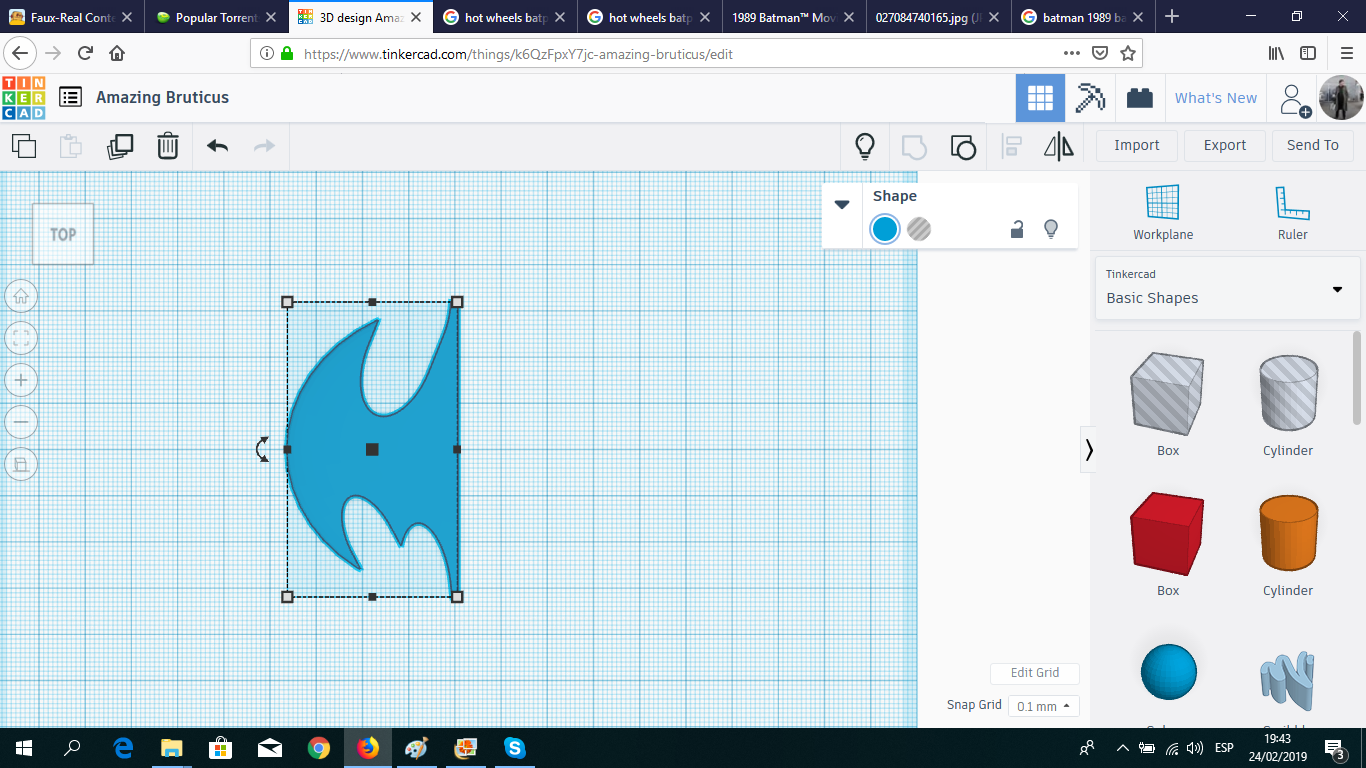Switch to the 027084740165.jpg tab

pyautogui.click(x=937, y=17)
